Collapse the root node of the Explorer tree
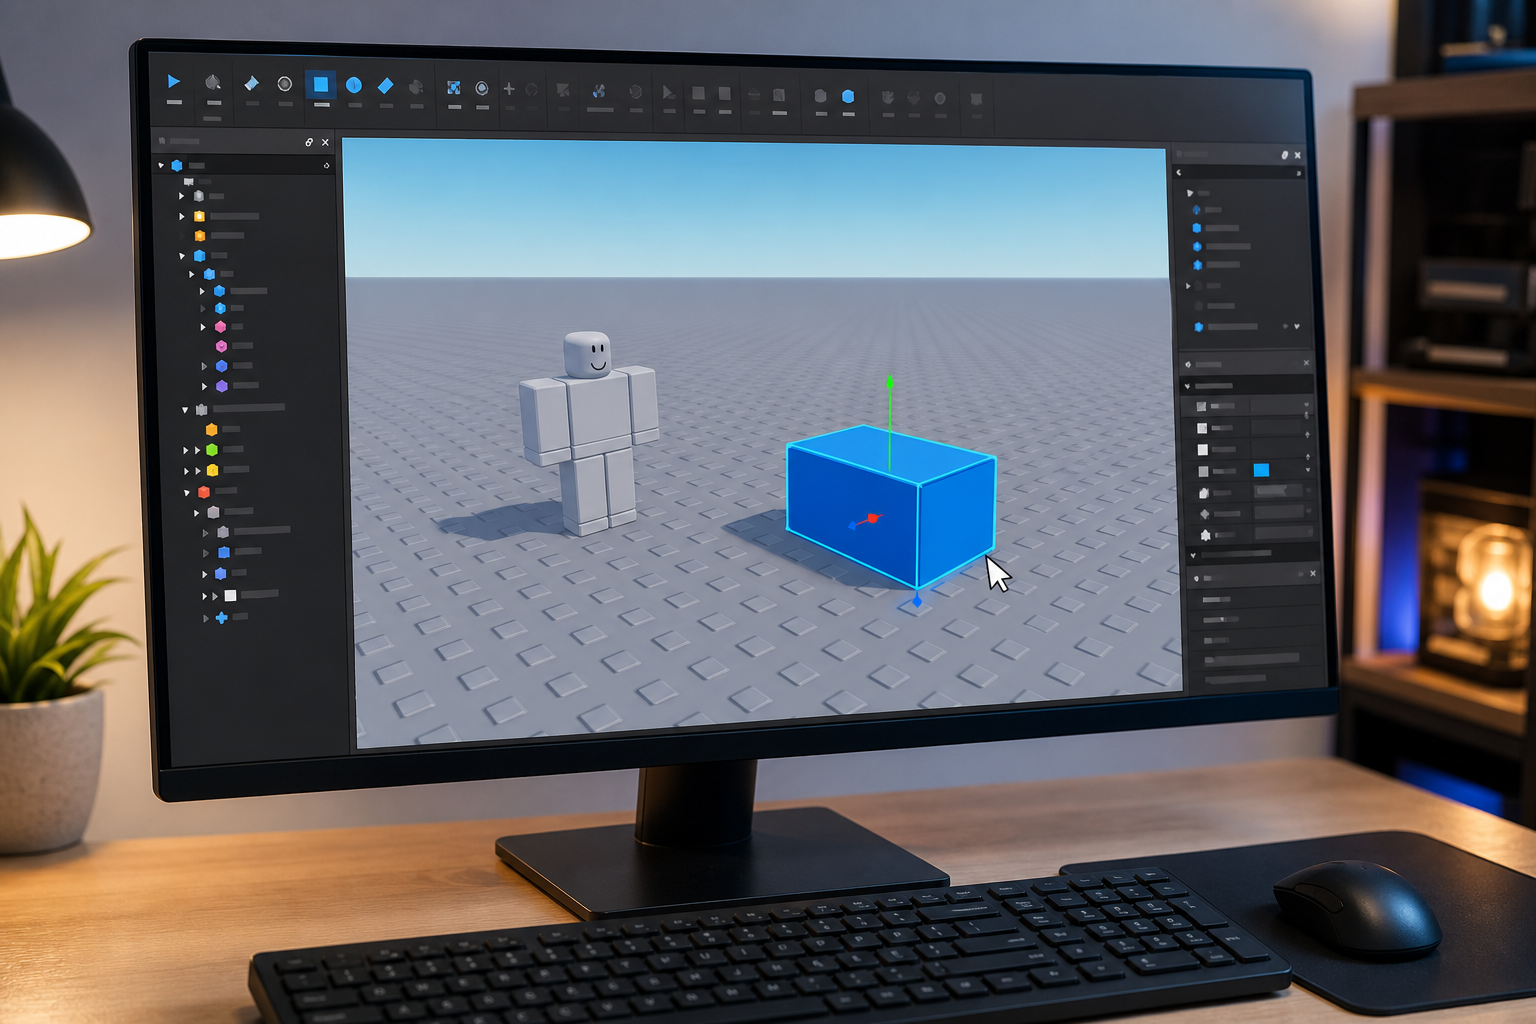1536x1024 pixels. [162, 165]
